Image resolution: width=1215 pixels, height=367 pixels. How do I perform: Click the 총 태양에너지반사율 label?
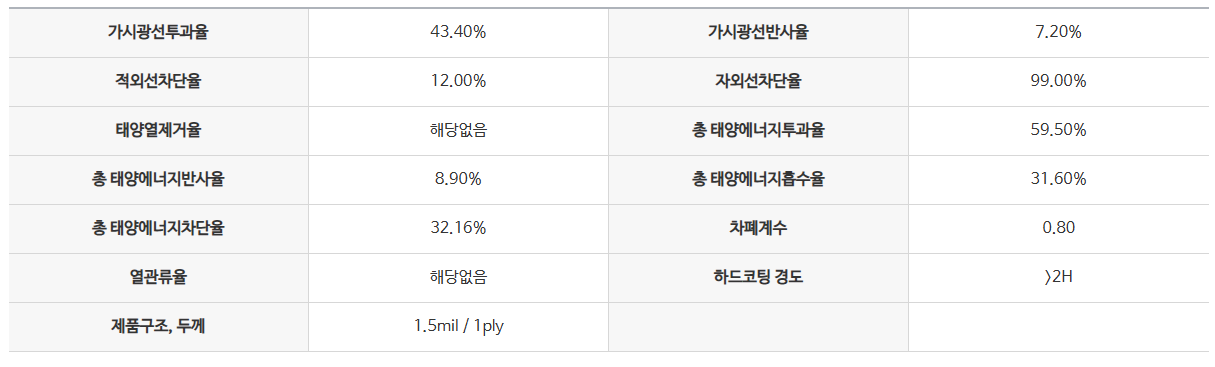tap(158, 179)
